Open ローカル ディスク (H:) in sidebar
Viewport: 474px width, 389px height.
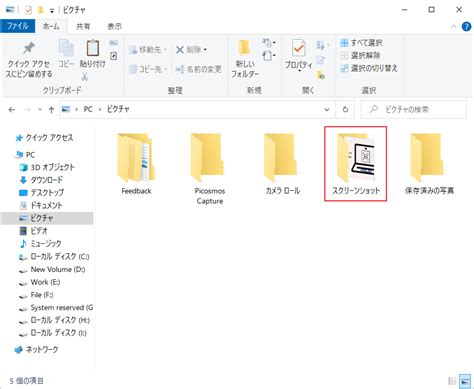pos(54,320)
